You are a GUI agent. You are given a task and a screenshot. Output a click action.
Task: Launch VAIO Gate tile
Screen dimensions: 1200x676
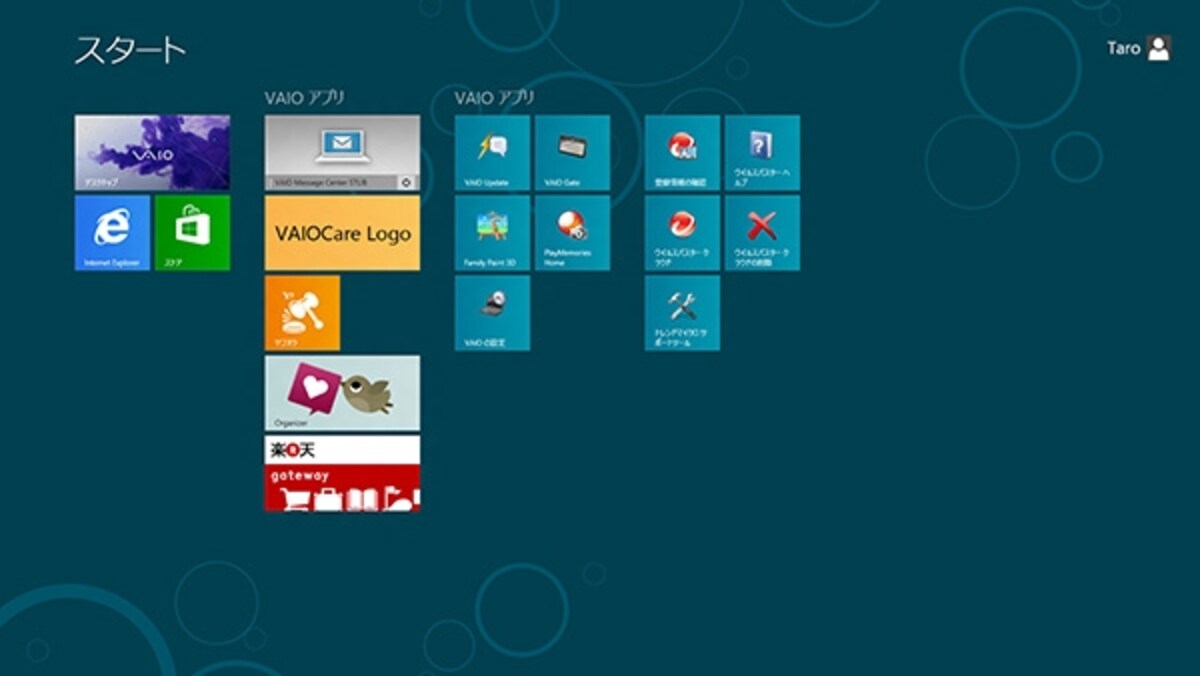coord(572,153)
